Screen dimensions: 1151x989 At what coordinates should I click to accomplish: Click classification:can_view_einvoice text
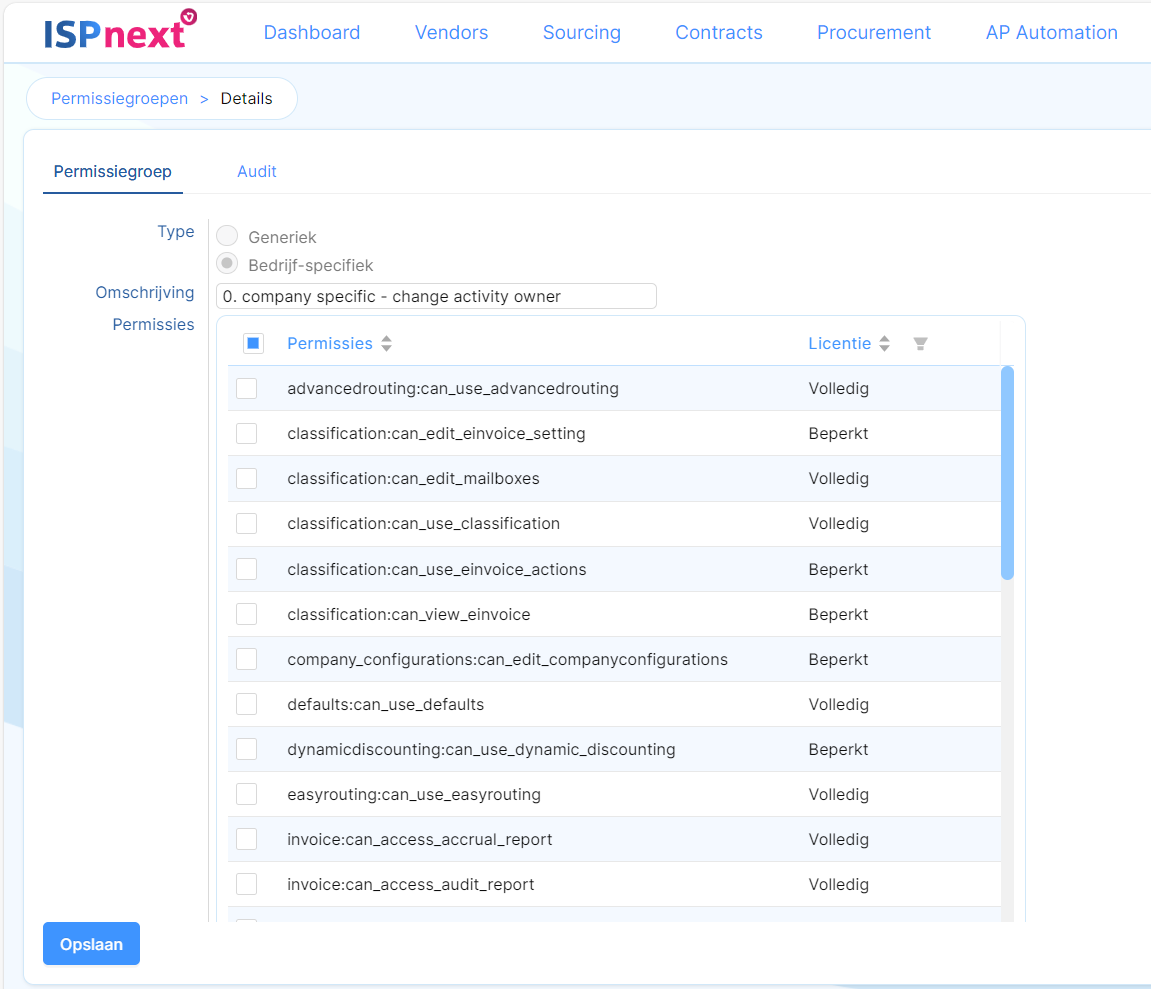409,614
